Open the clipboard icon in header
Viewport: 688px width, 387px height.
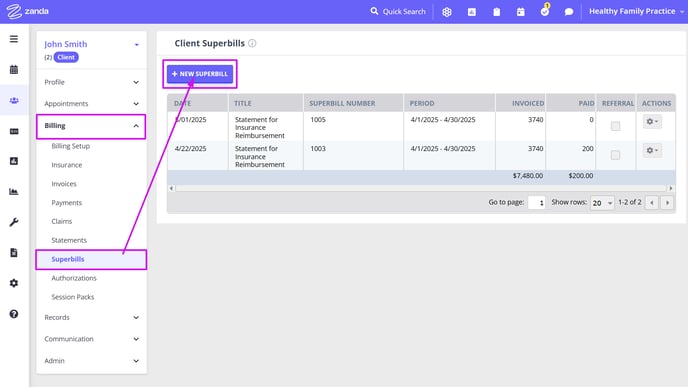click(x=496, y=12)
